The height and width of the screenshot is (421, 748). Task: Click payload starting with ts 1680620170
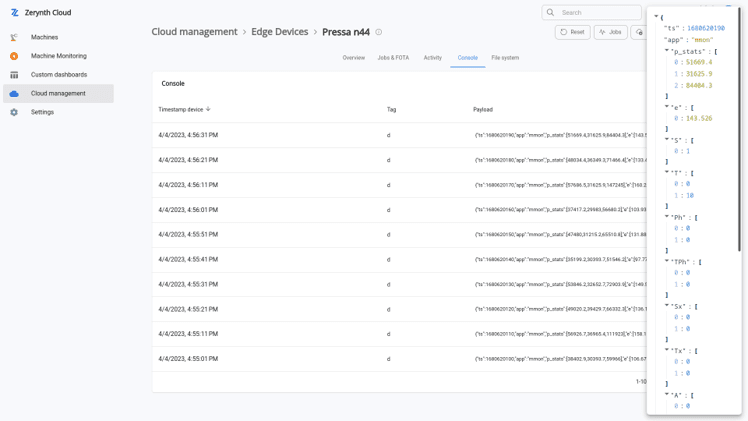pos(561,185)
